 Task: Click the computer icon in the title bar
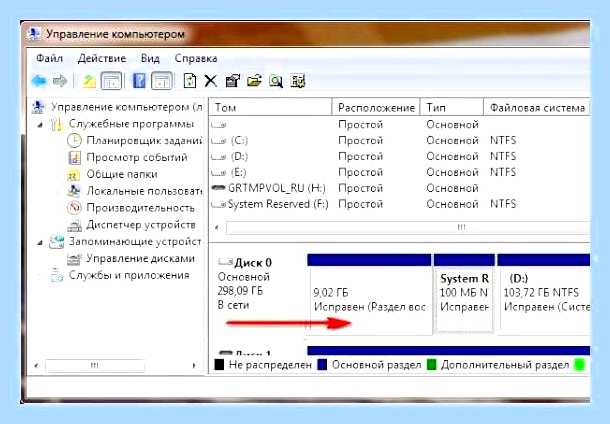34,34
